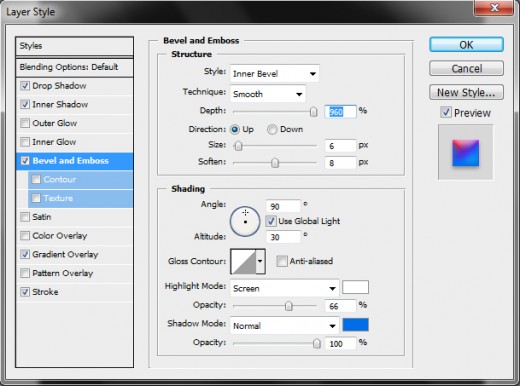
Task: Toggle the Gradient Overlay checkbox
Action: coord(25,254)
